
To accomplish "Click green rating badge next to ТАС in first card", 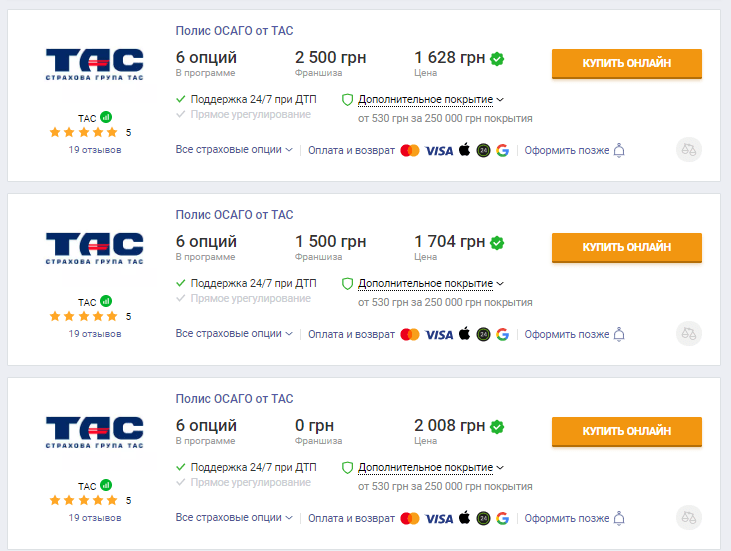I will coord(106,117).
